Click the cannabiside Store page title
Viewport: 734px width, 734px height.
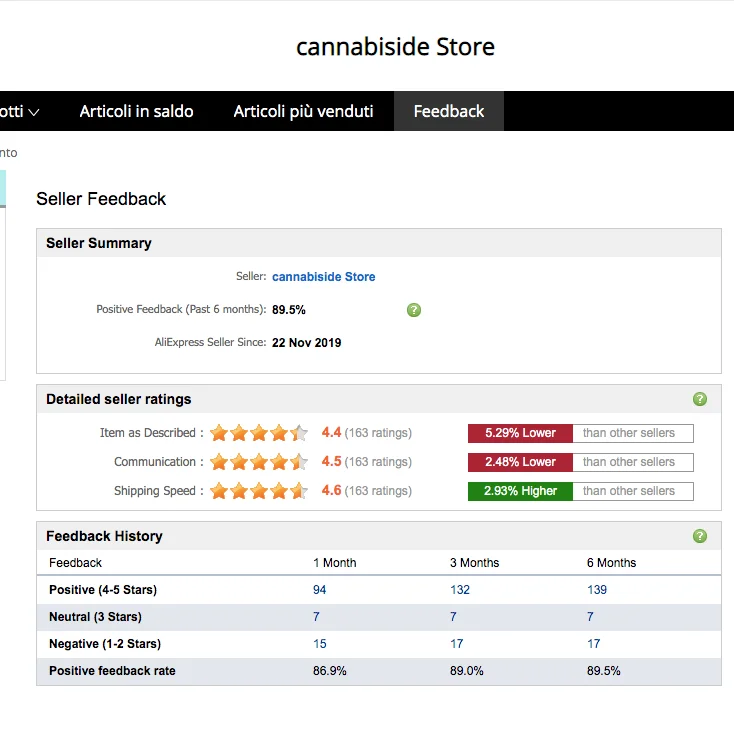[396, 46]
